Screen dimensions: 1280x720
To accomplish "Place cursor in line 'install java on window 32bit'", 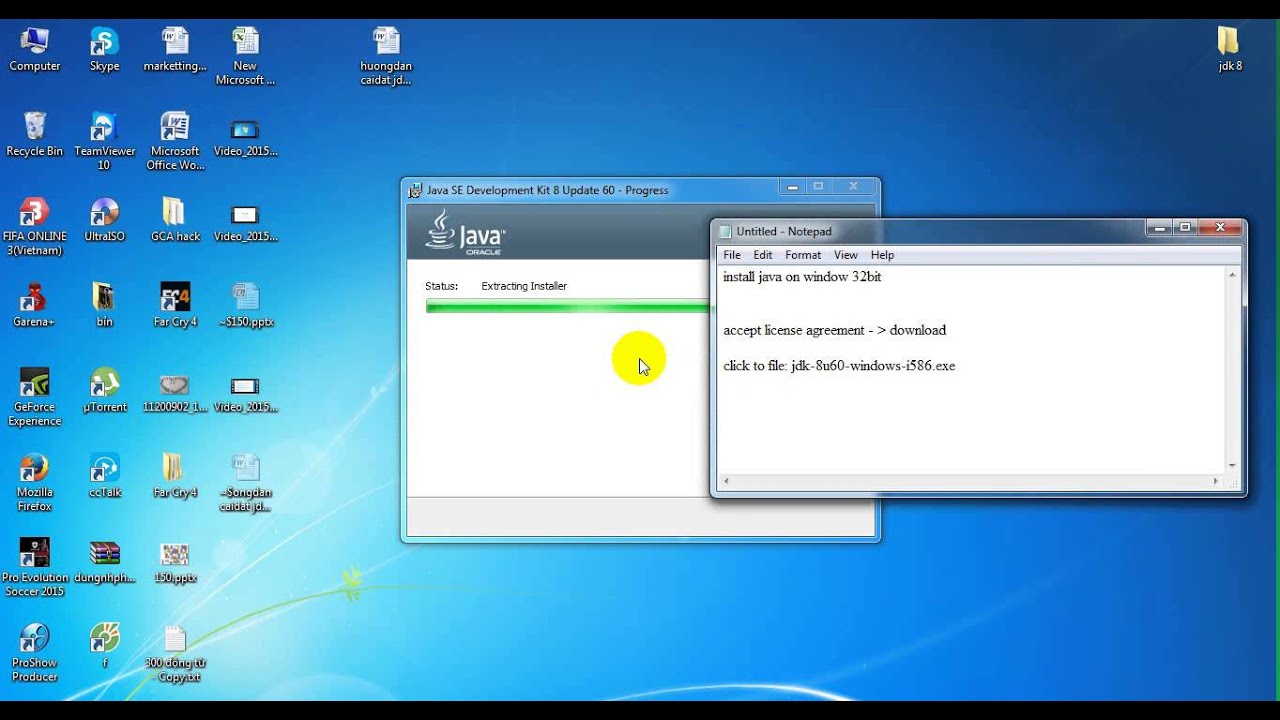I will tap(802, 277).
